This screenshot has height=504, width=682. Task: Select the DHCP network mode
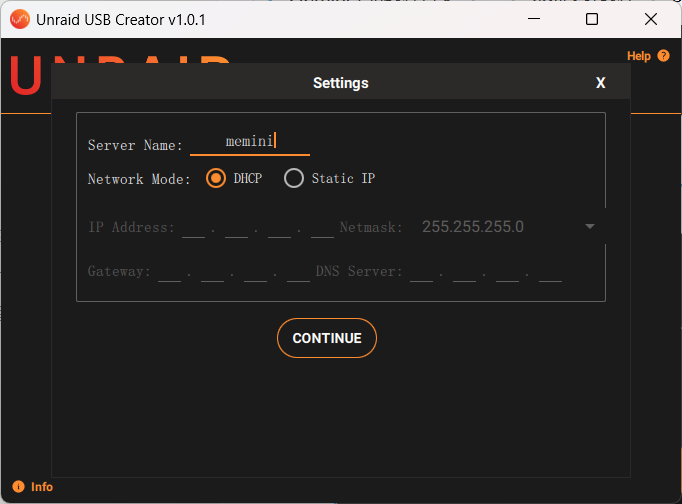tap(215, 178)
